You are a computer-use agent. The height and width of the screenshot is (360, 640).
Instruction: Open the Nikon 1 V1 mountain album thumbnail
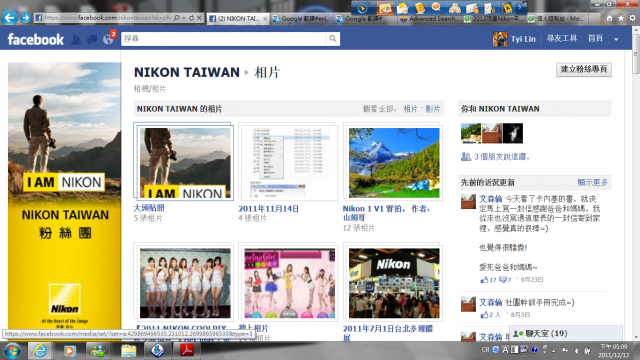pos(394,162)
